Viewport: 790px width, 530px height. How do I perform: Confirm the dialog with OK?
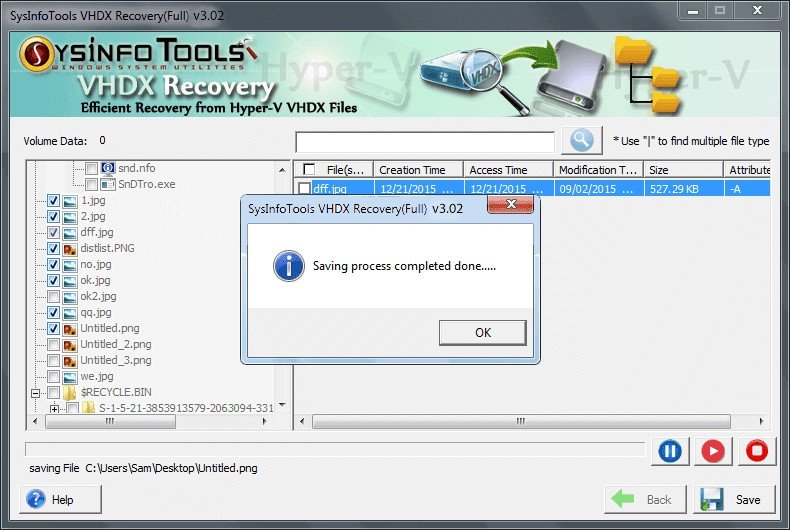point(483,333)
